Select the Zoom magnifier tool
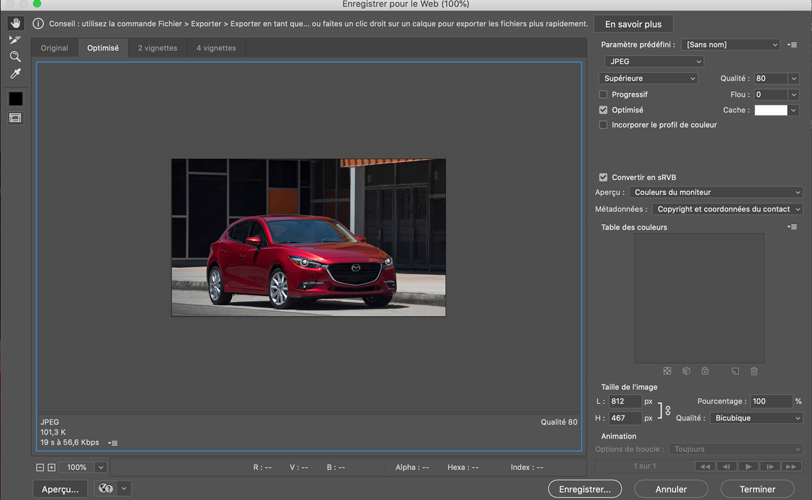The image size is (812, 500). click(x=15, y=56)
